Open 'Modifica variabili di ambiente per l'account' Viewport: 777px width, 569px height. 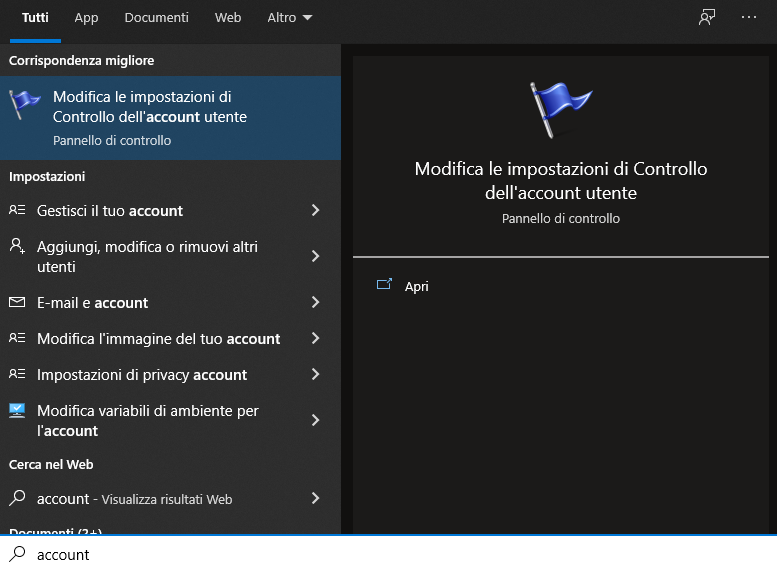pyautogui.click(x=170, y=421)
